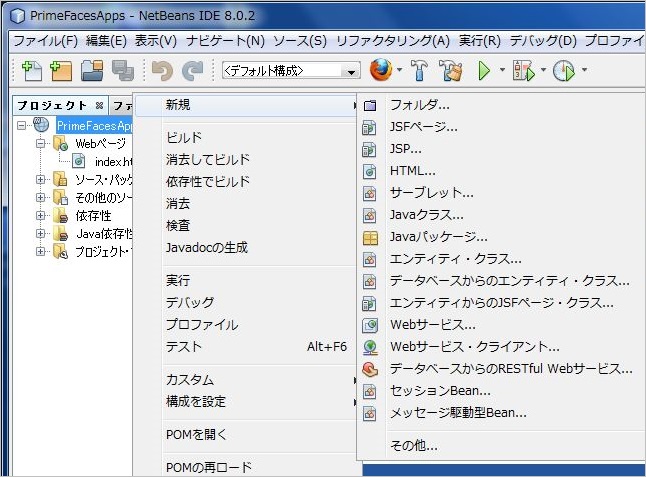Click the Build Project hammer icon
The image size is (646, 477).
[419, 70]
